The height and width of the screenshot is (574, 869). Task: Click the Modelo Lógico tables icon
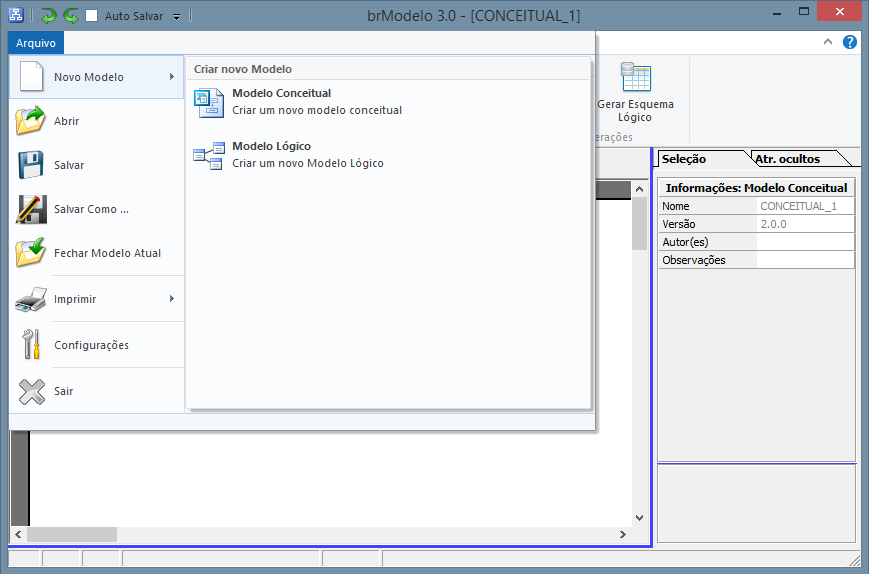(x=208, y=156)
